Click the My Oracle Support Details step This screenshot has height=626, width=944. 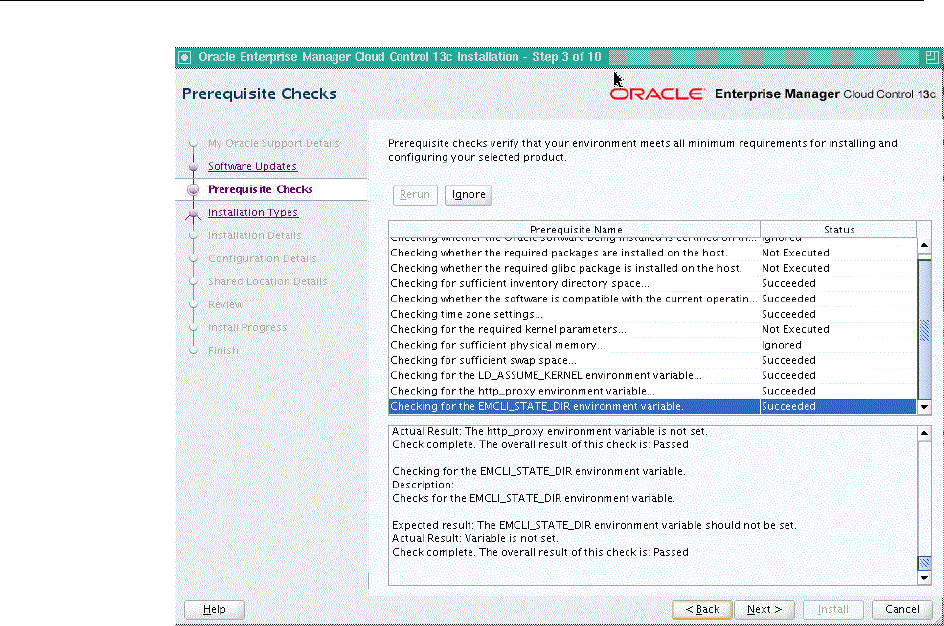click(x=273, y=143)
